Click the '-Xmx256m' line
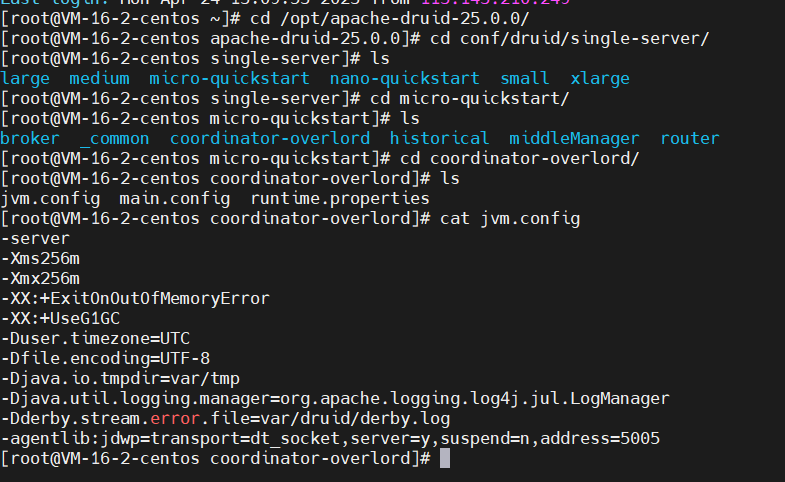Viewport: 785px width, 482px height. point(40,278)
